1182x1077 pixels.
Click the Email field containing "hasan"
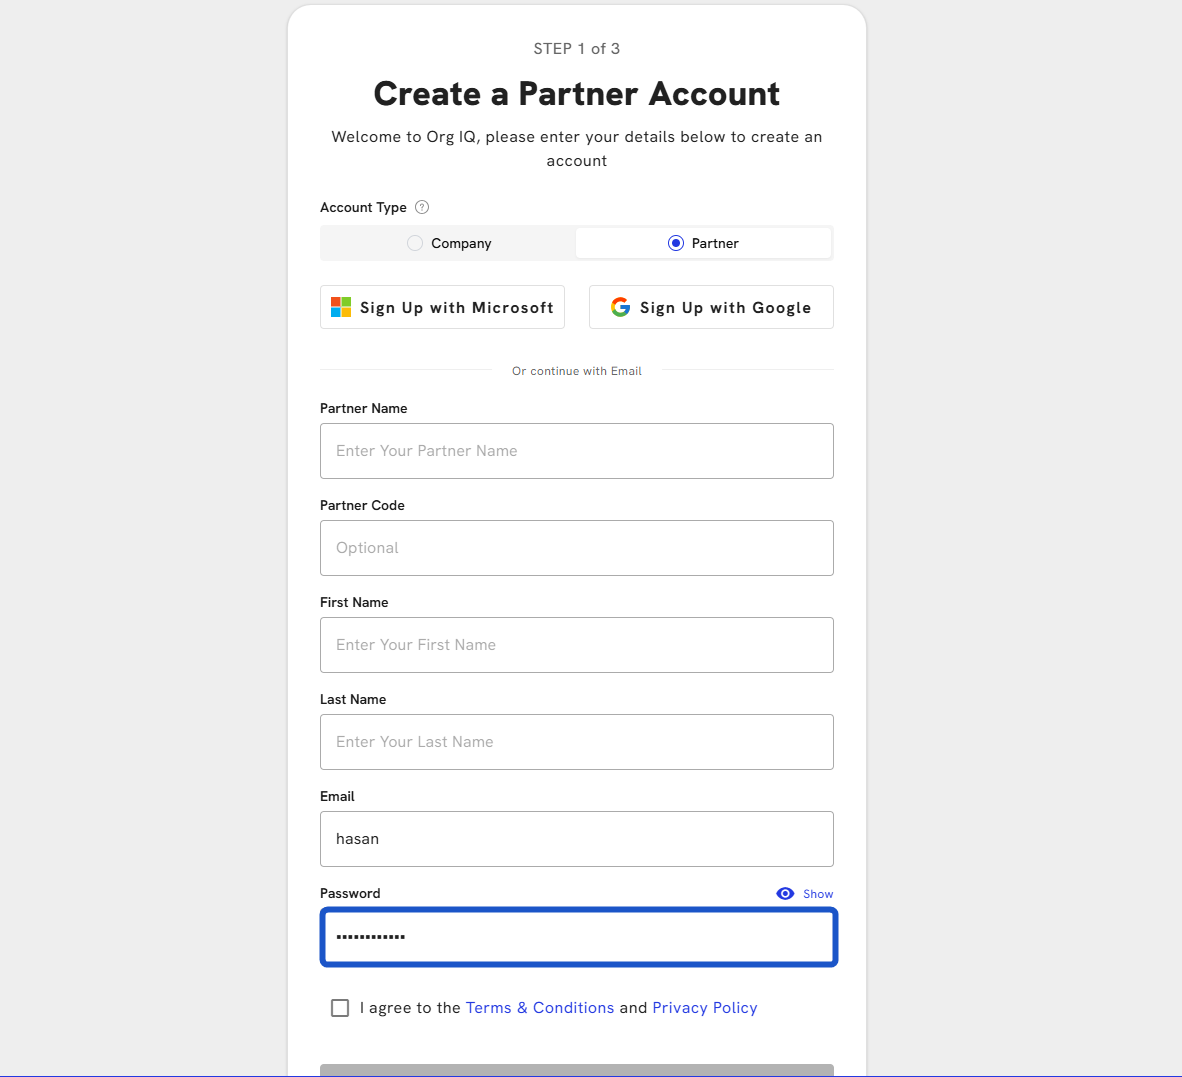(577, 839)
